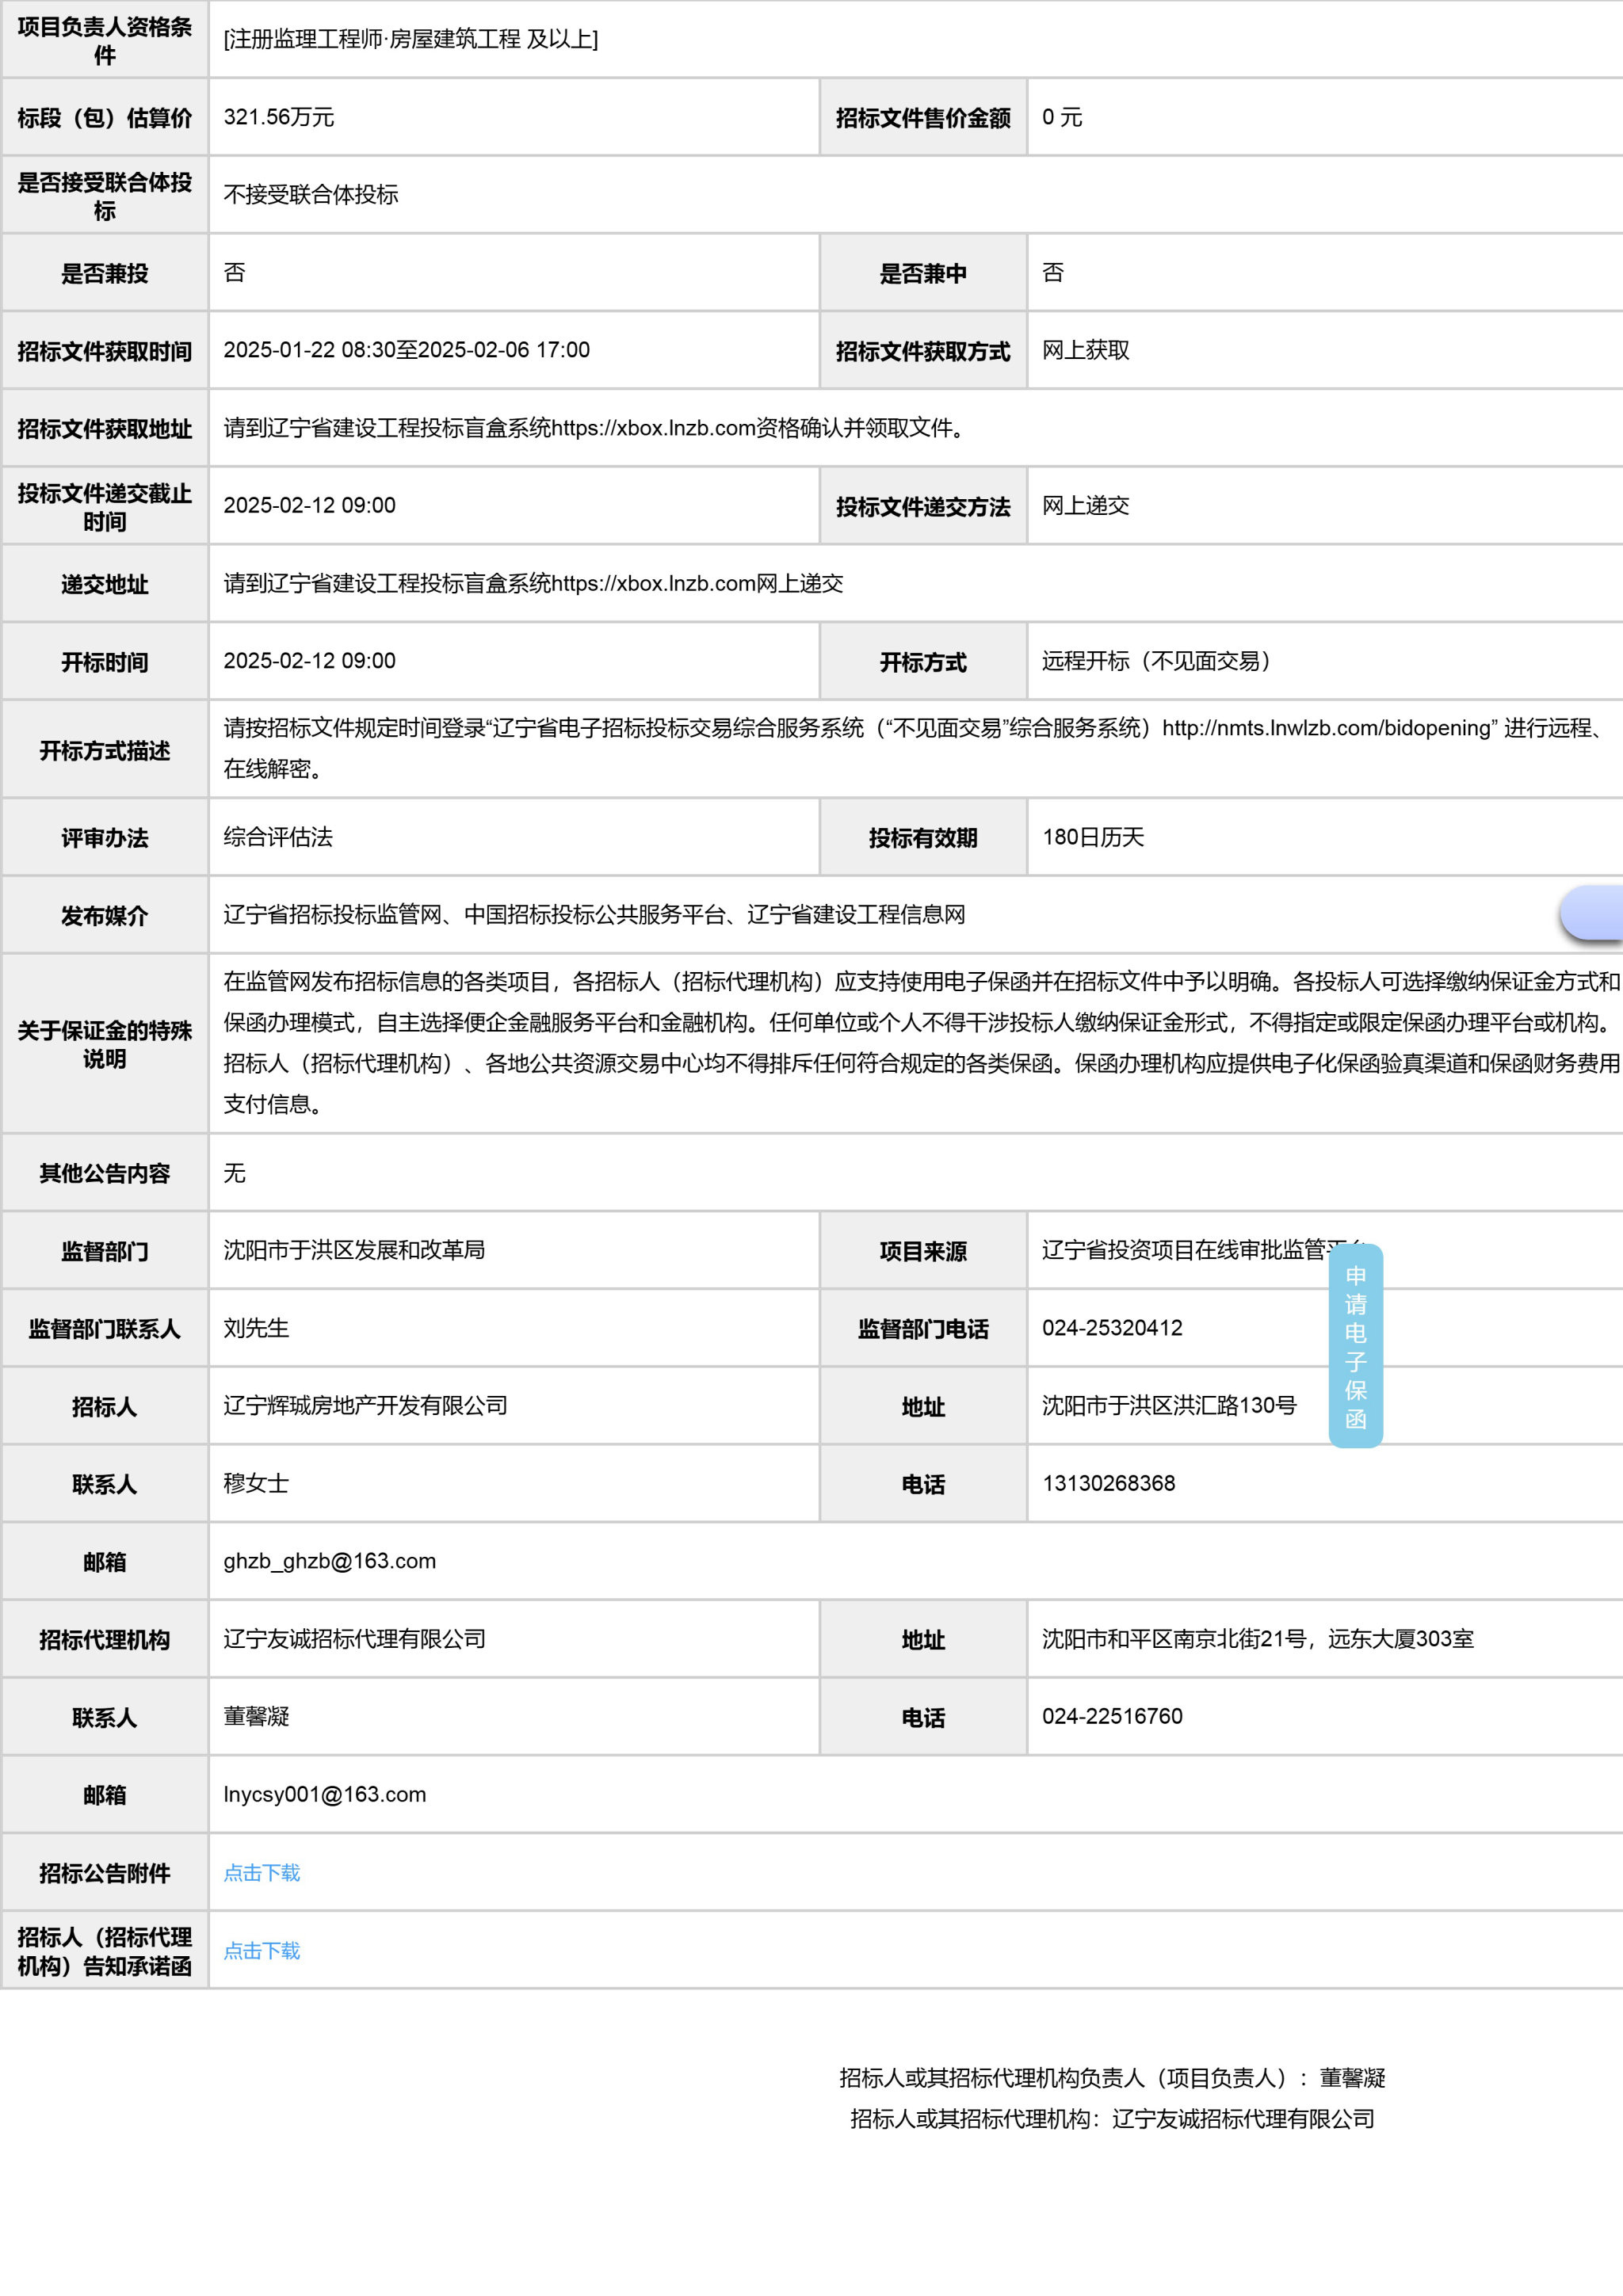1623x2296 pixels.
Task: Click the 不接受联合体投标 cell
Action: [x=310, y=194]
